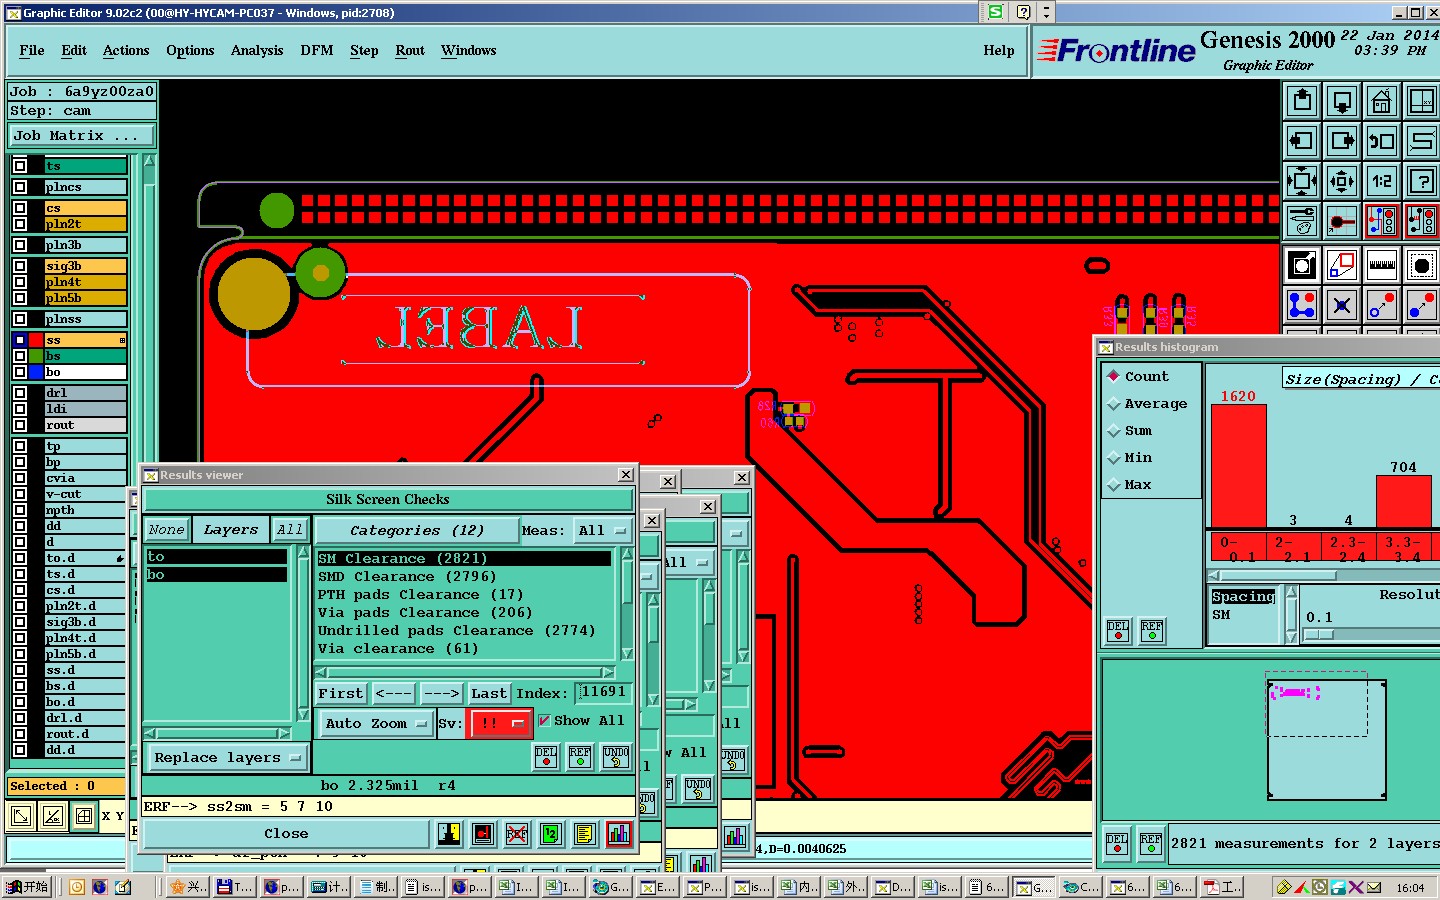Image resolution: width=1440 pixels, height=900 pixels.
Task: Open the Help menu
Action: (999, 51)
